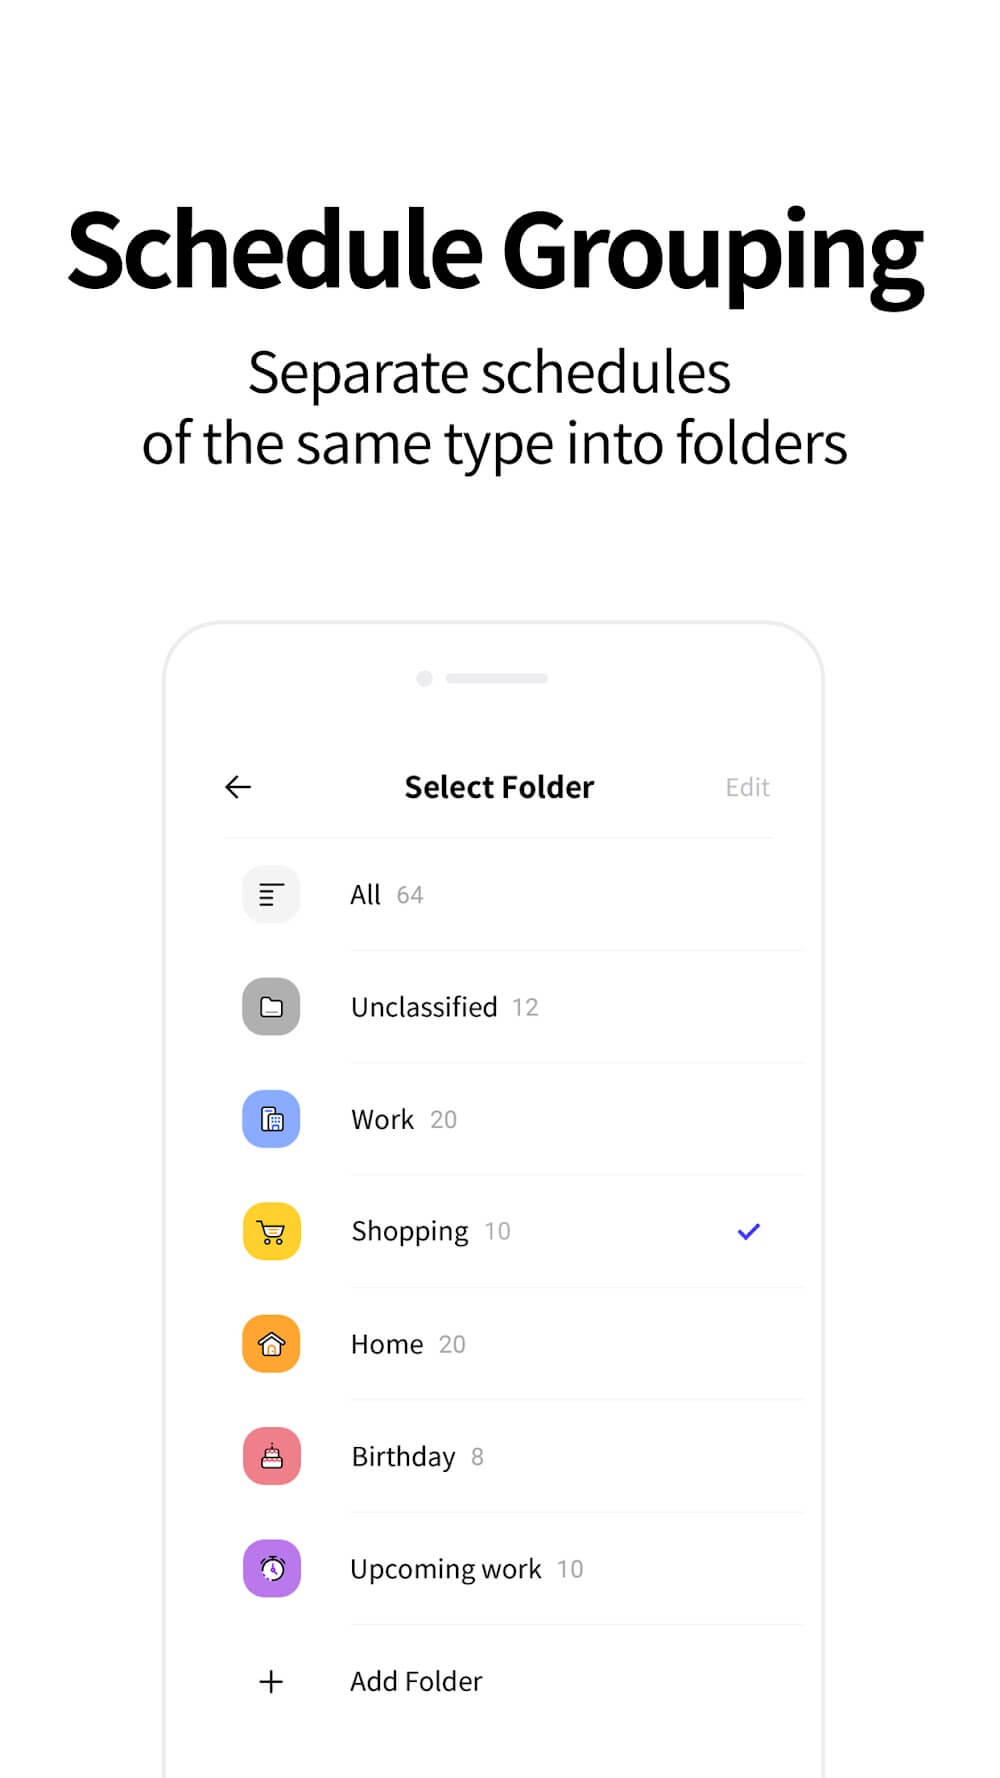Select the Birthday folder label
Screen dimensions: 1000x1778
click(403, 1457)
